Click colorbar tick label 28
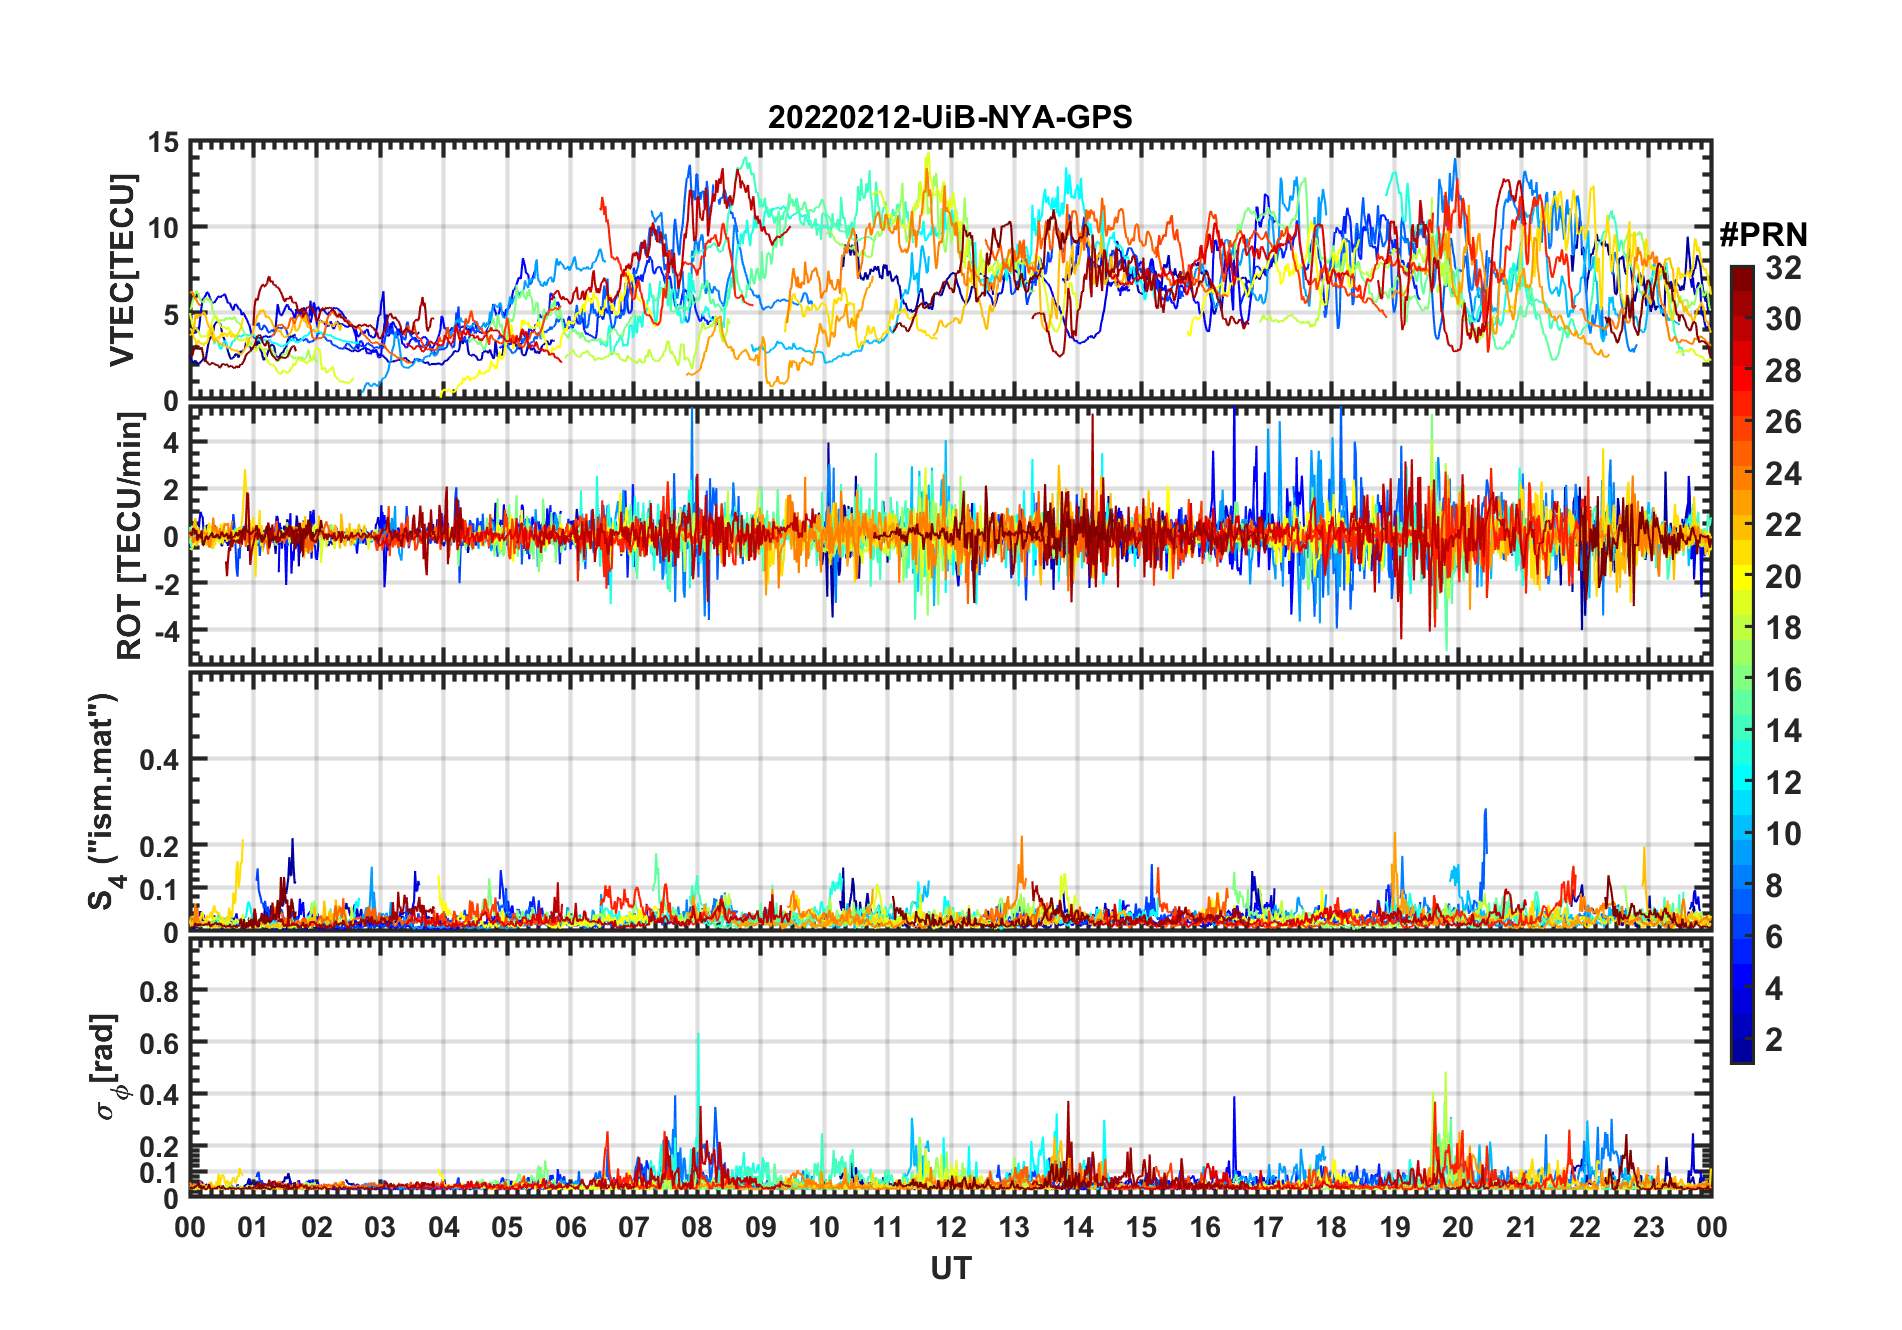This screenshot has height=1330, width=1902. click(1783, 371)
